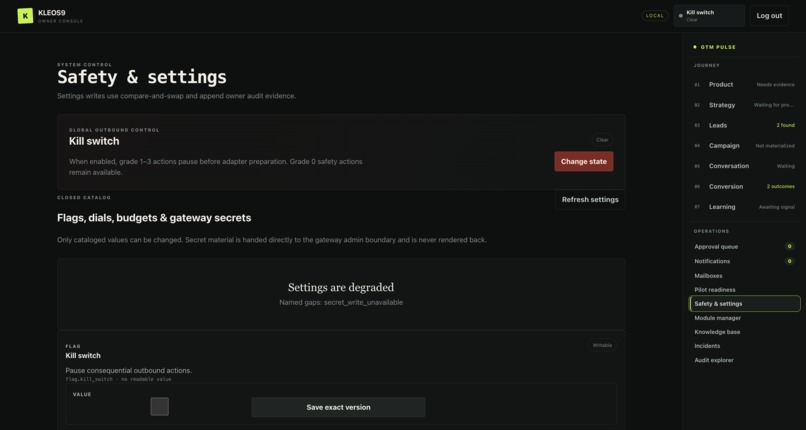Open Incidents page
Screen dimensions: 806x430
click(x=744, y=346)
